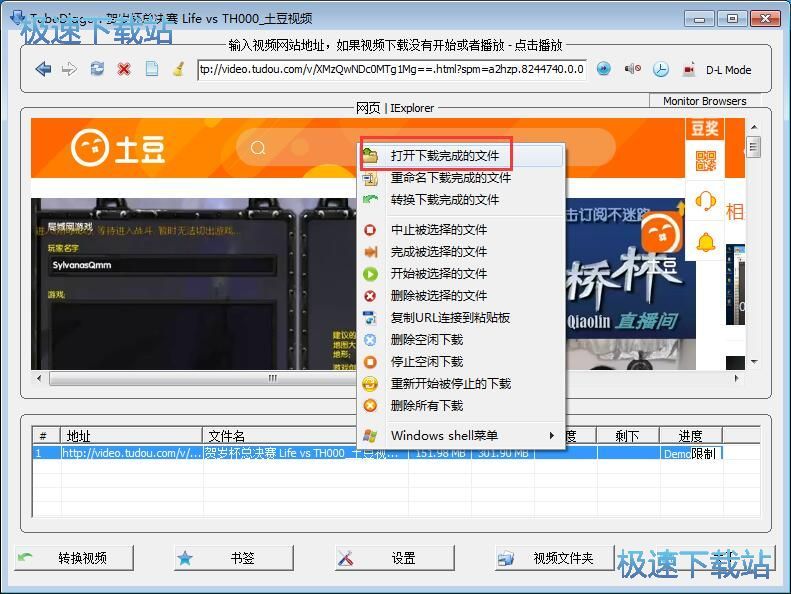The height and width of the screenshot is (594, 791).
Task: Click the Monitor Browsers tab
Action: point(704,101)
